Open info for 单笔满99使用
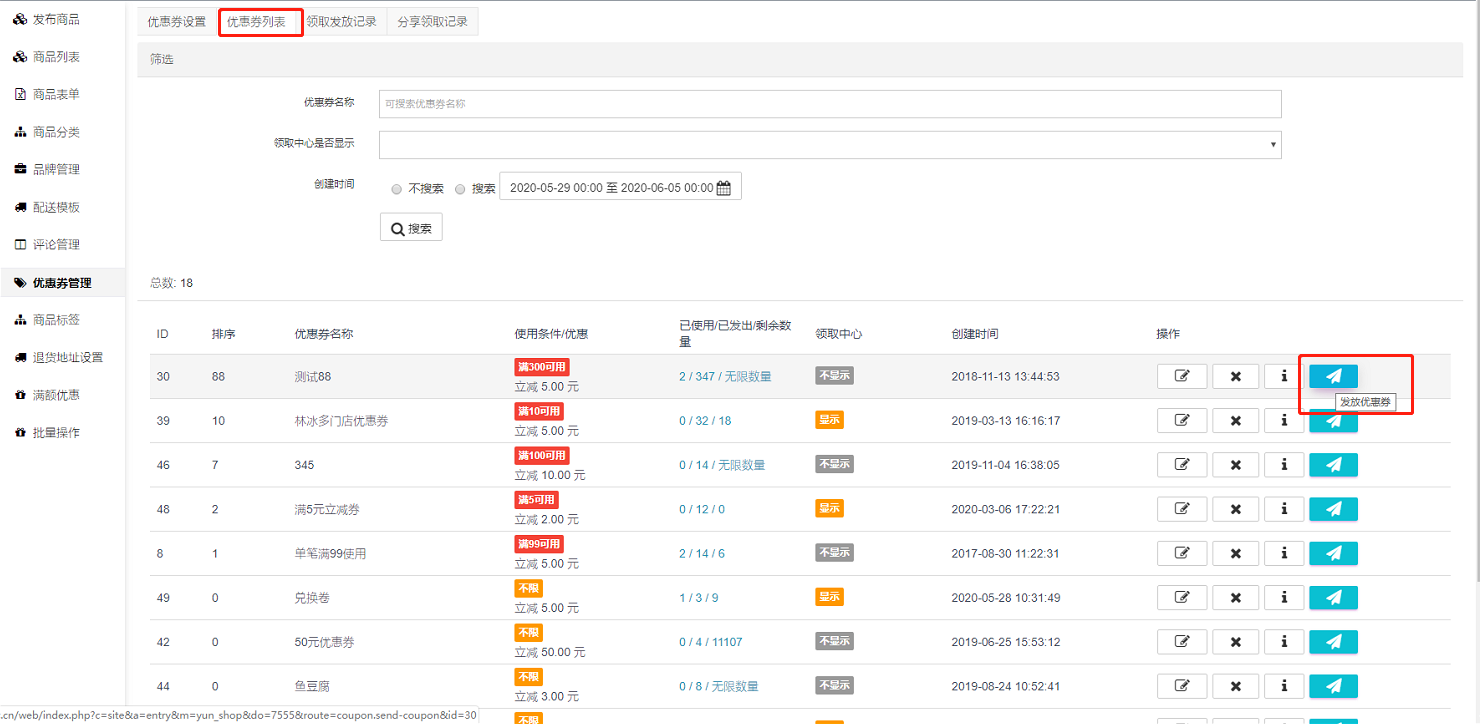 coord(1284,553)
